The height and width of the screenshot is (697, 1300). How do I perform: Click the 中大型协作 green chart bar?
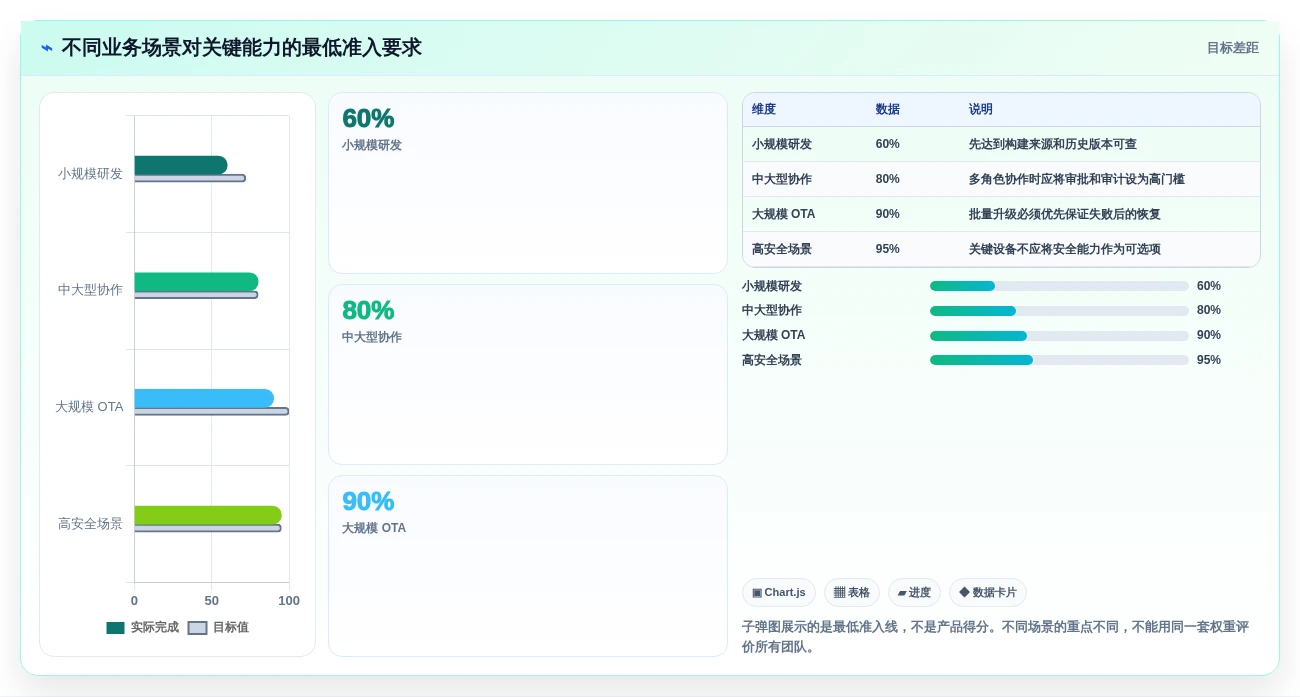pos(197,282)
